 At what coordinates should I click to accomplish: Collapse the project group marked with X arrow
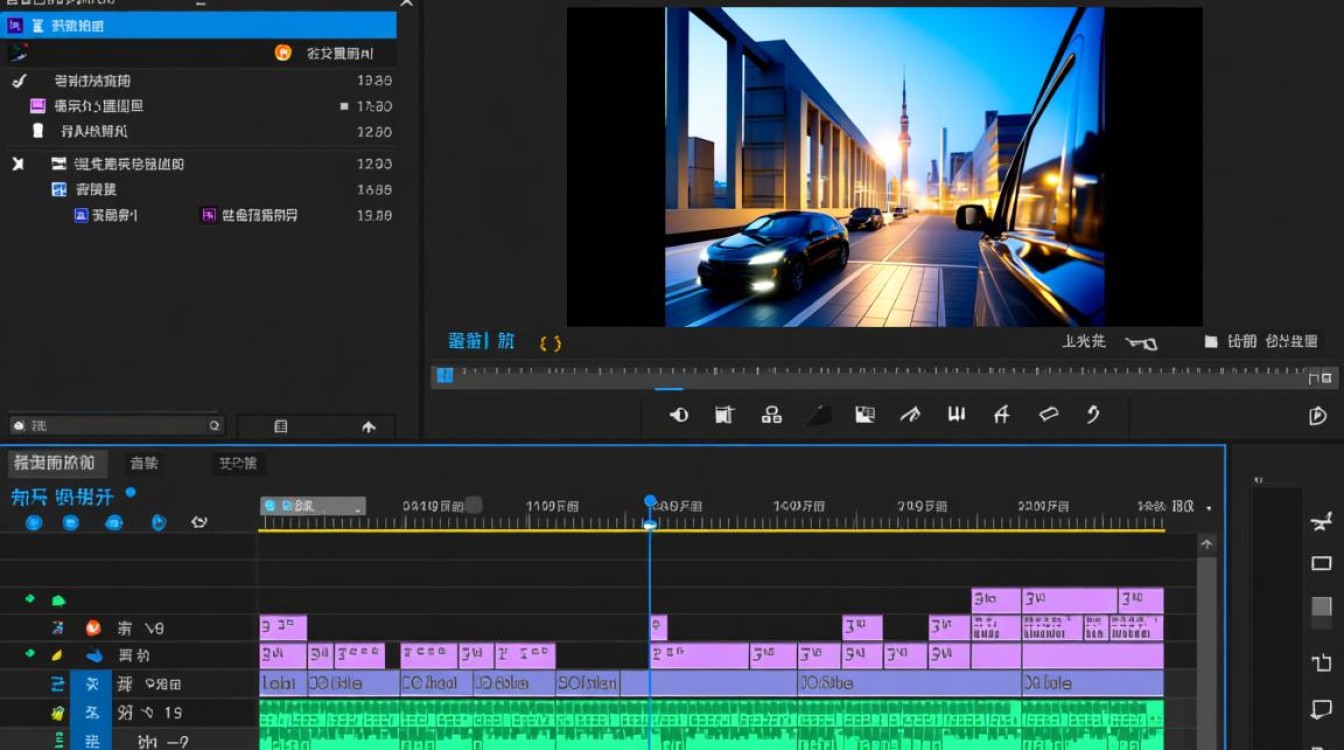click(18, 164)
